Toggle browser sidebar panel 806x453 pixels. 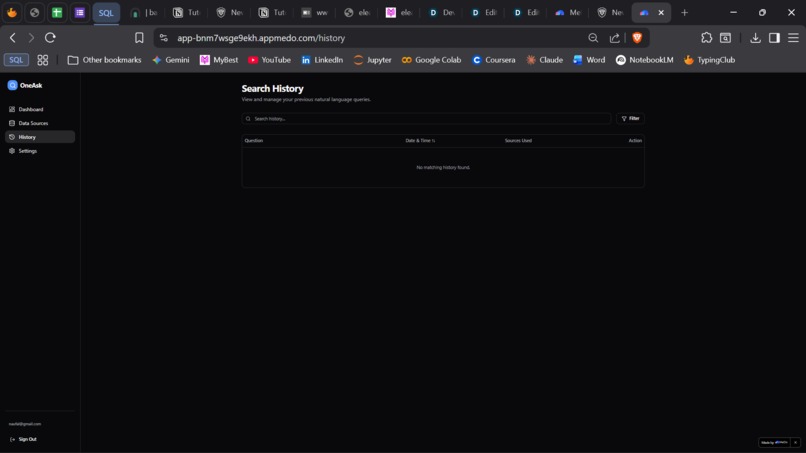[x=774, y=38]
